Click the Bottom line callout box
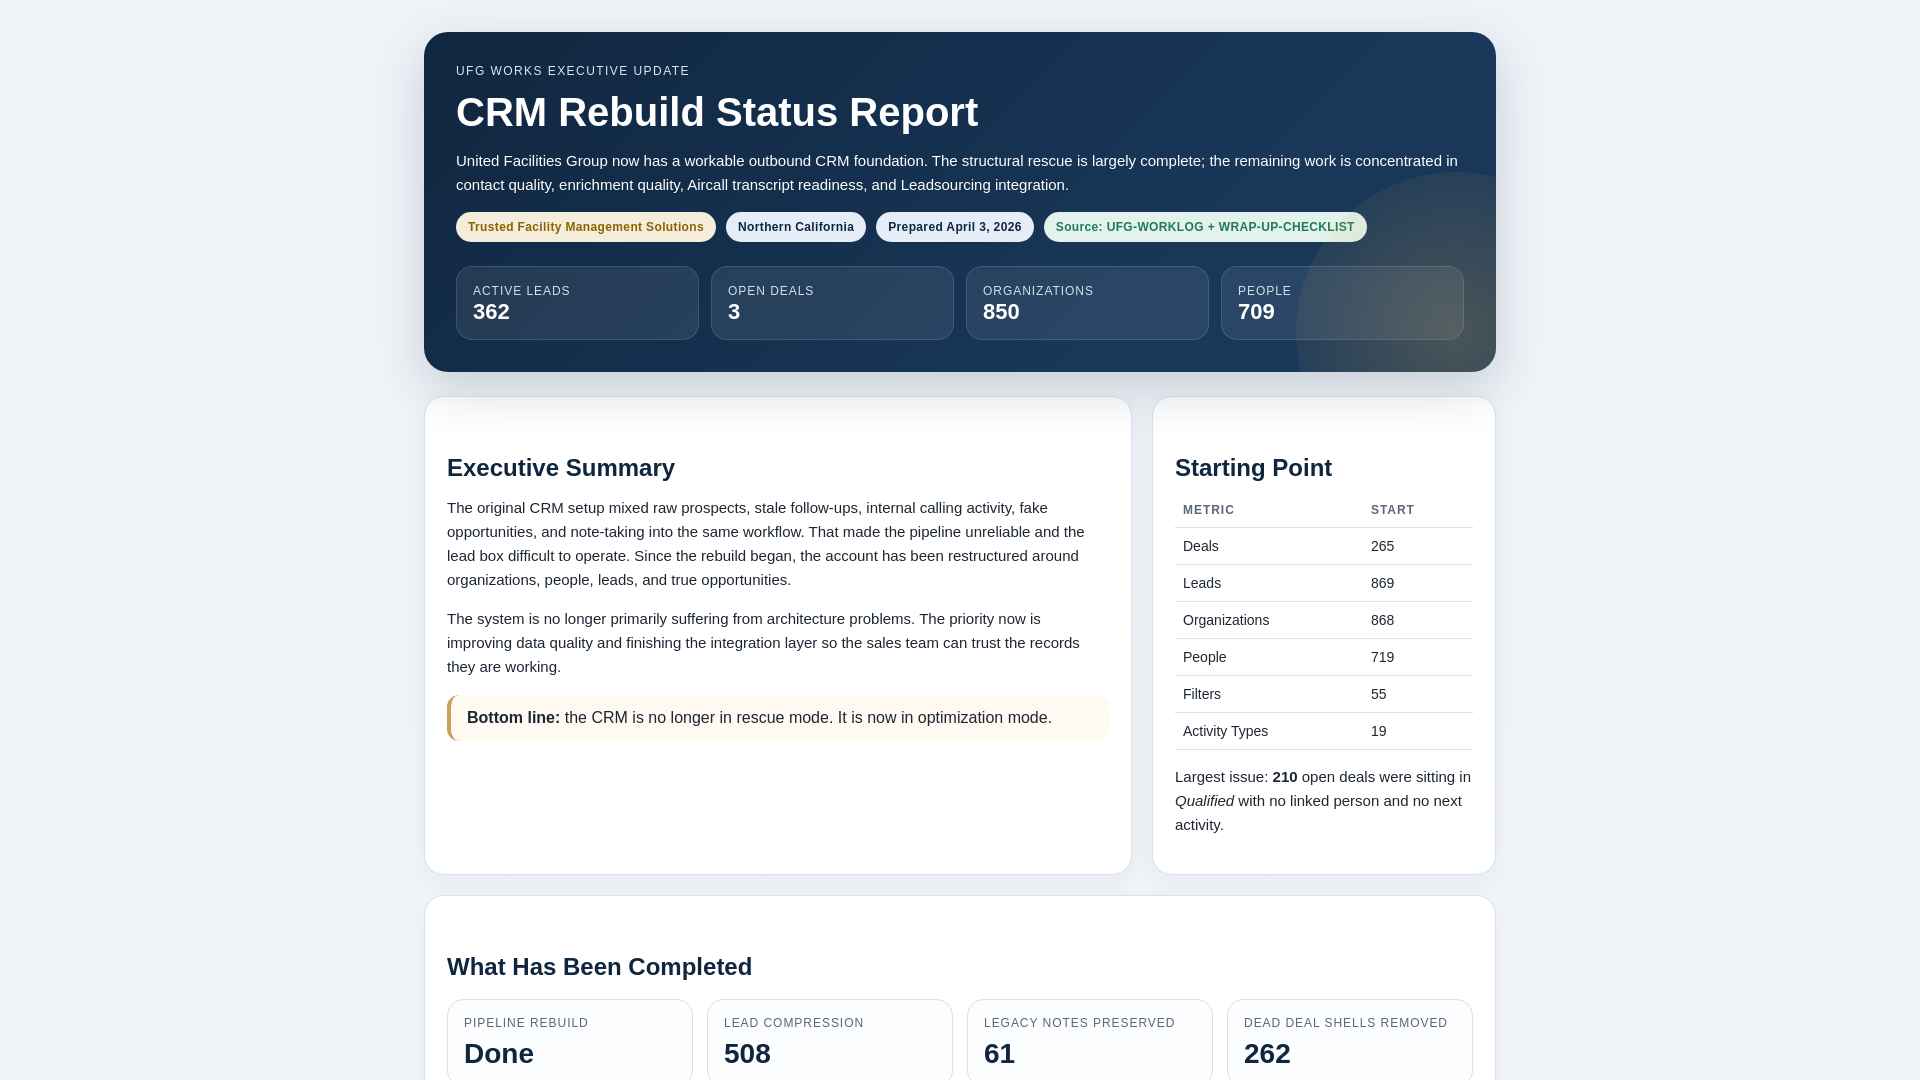The image size is (1920, 1080). click(x=778, y=718)
